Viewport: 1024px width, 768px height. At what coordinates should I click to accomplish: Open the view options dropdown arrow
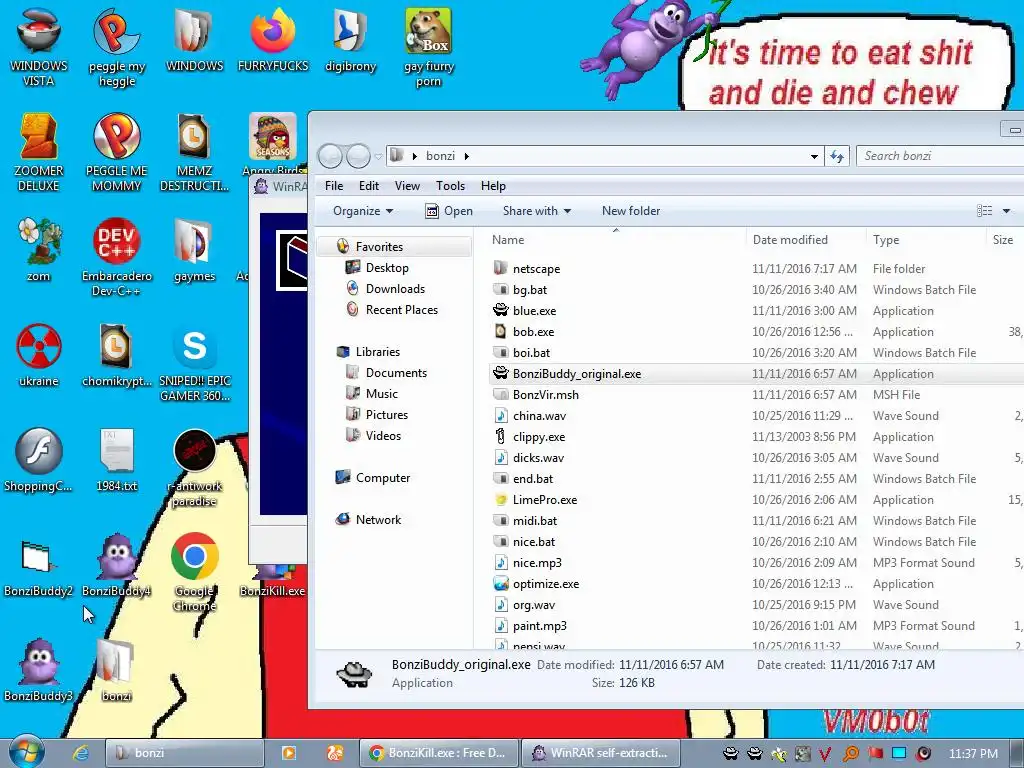[x=1006, y=211]
